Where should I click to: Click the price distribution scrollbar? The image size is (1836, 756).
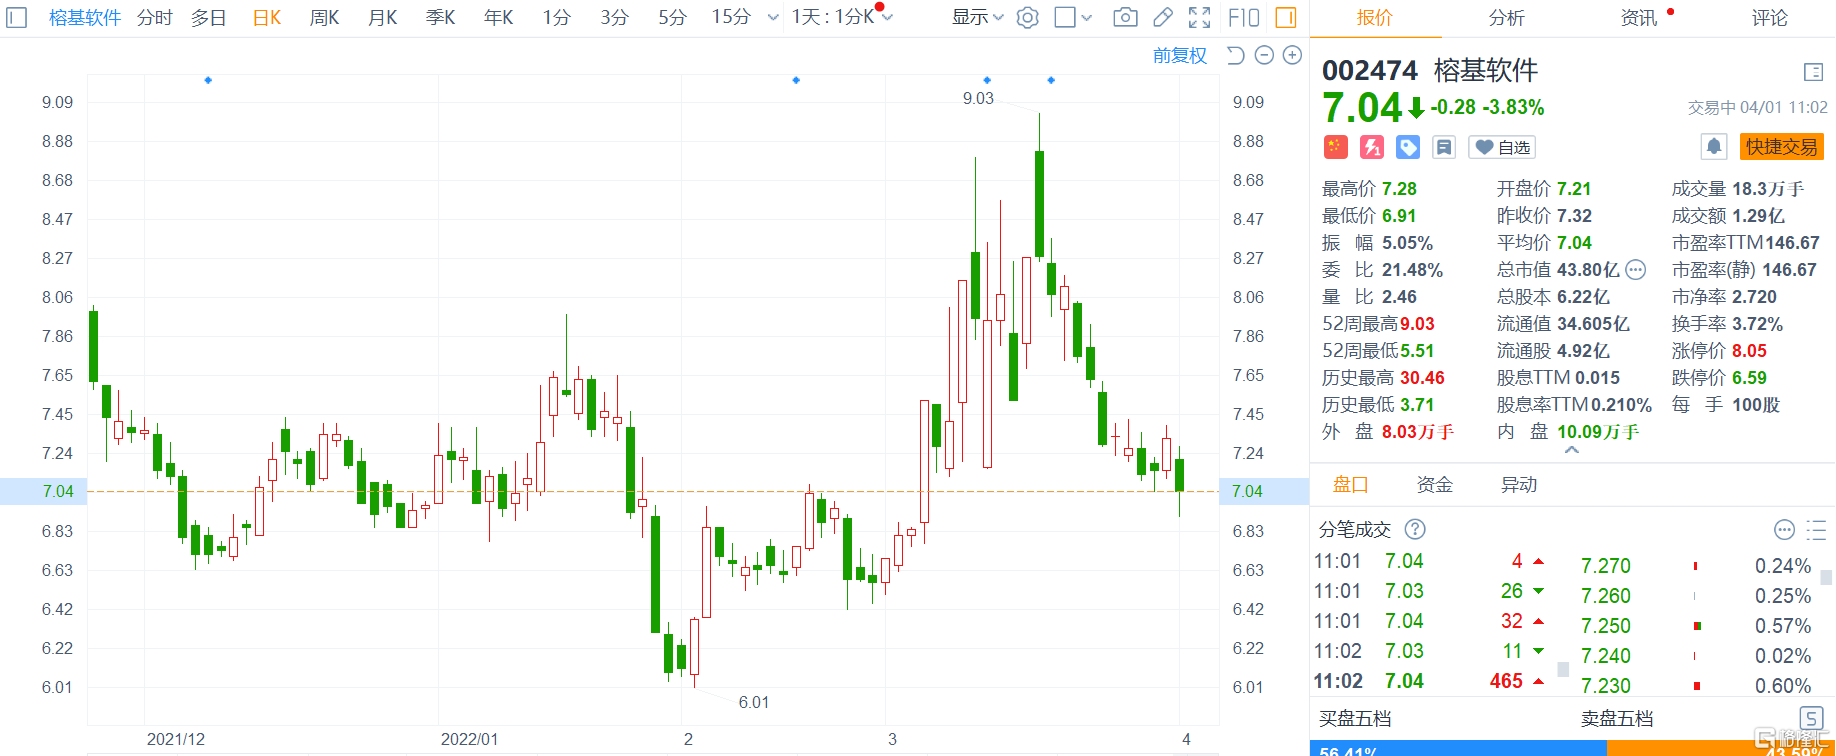(1826, 577)
